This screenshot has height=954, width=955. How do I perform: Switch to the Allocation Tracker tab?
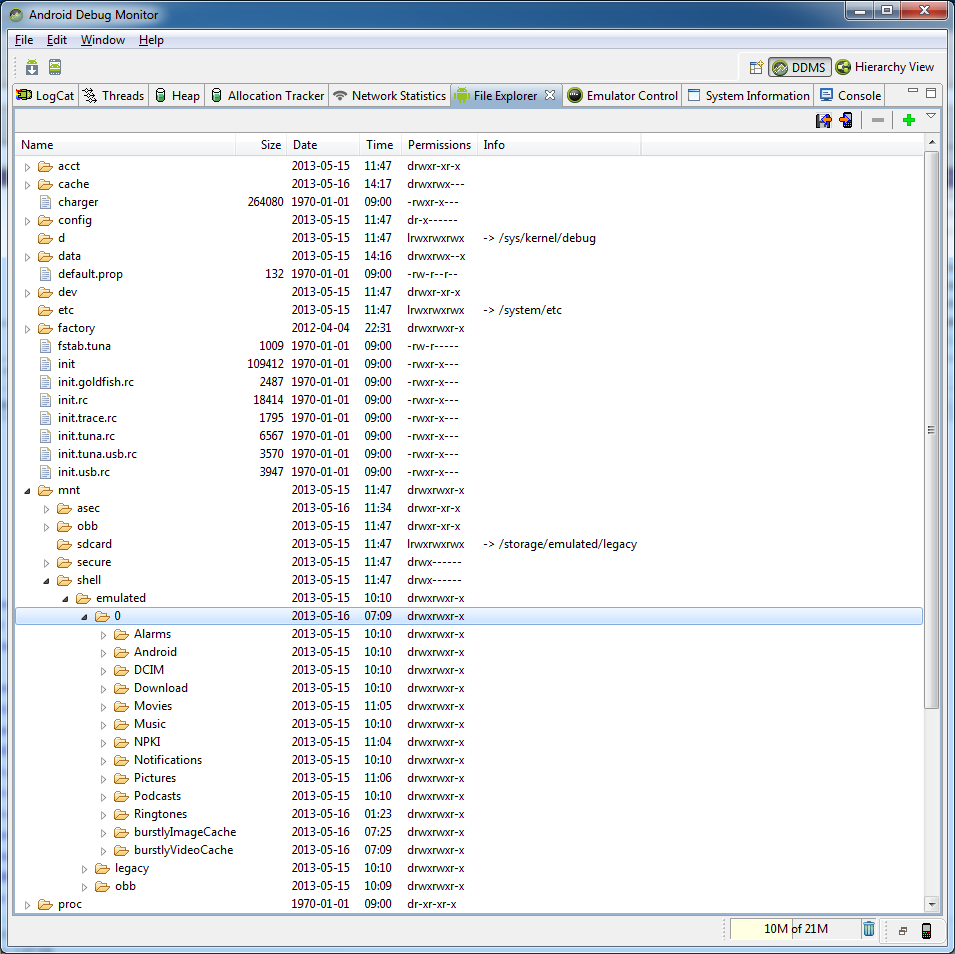267,96
